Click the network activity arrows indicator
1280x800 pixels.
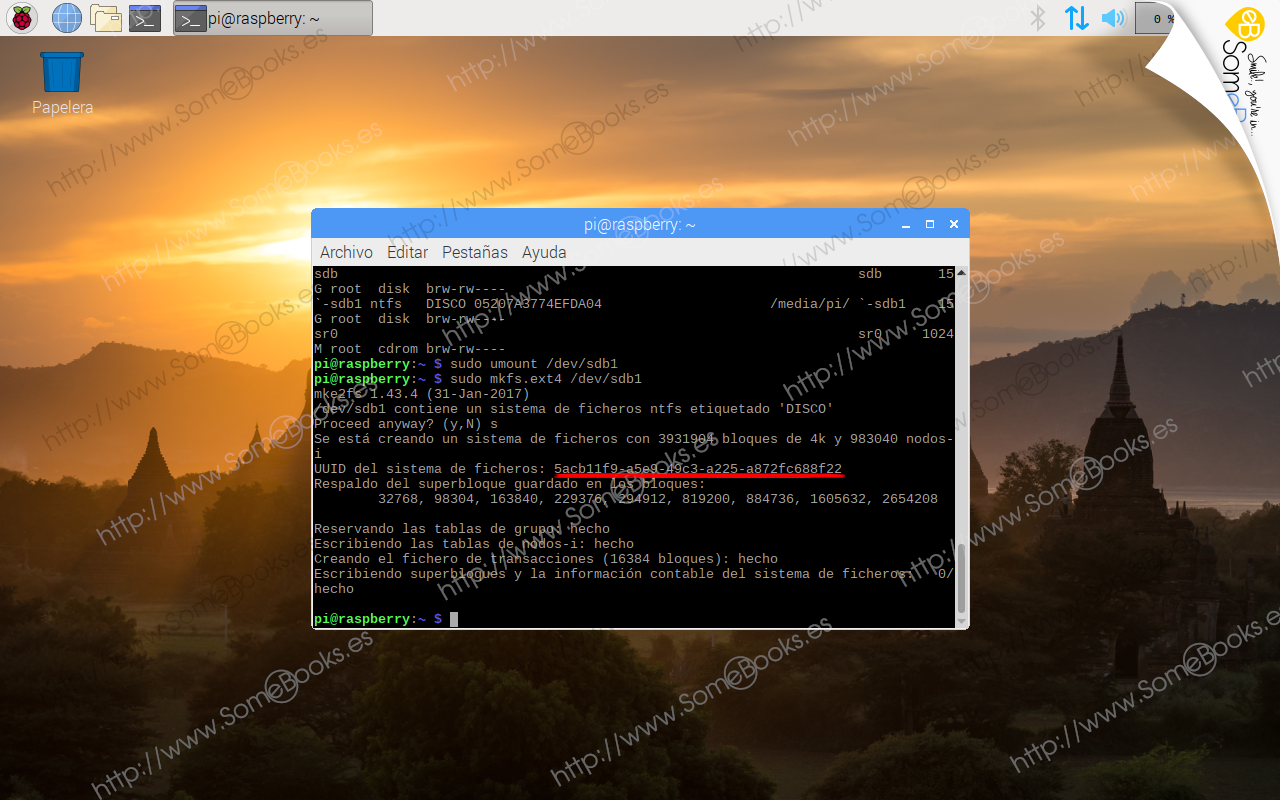1077,17
